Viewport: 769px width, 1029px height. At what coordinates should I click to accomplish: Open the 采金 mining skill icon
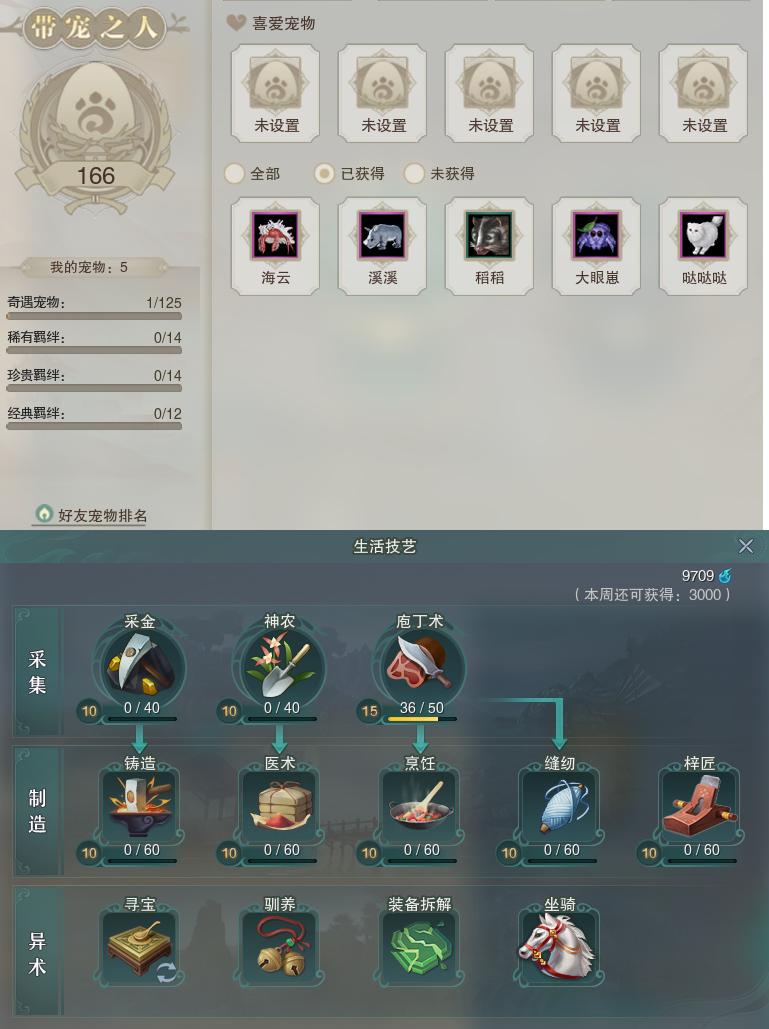coord(140,667)
